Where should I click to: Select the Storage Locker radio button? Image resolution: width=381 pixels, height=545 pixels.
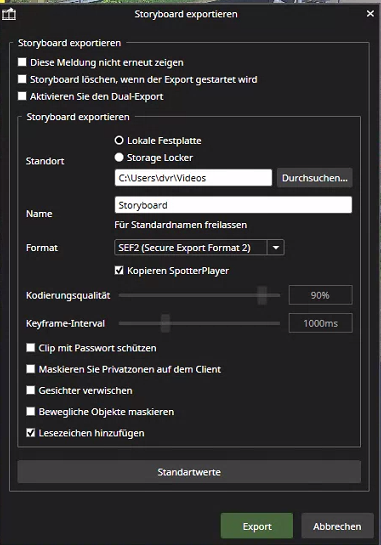click(x=119, y=157)
